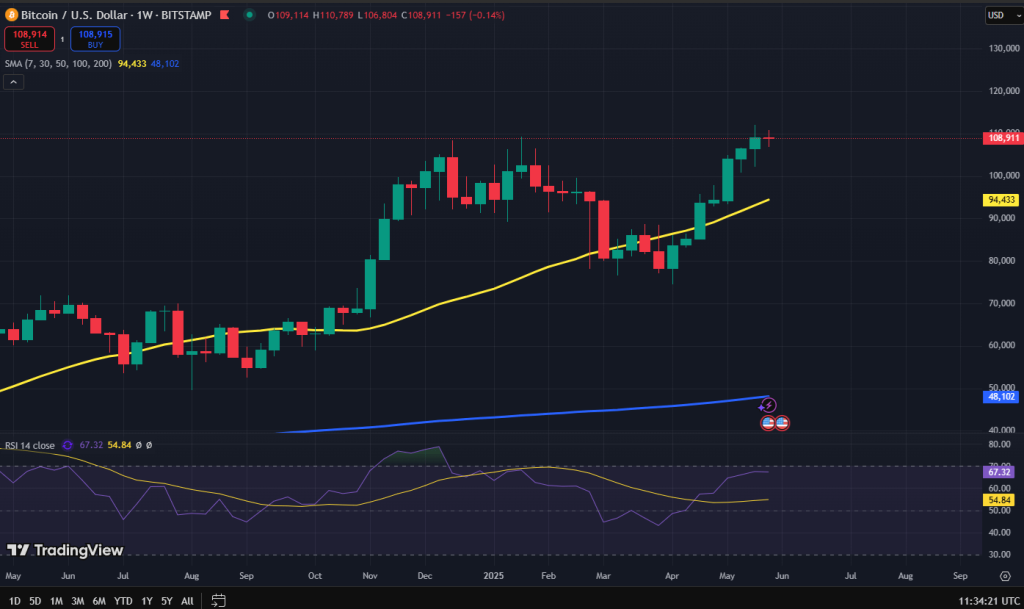Click the 90,000 price scale label
The height and width of the screenshot is (609, 1024).
[1002, 218]
